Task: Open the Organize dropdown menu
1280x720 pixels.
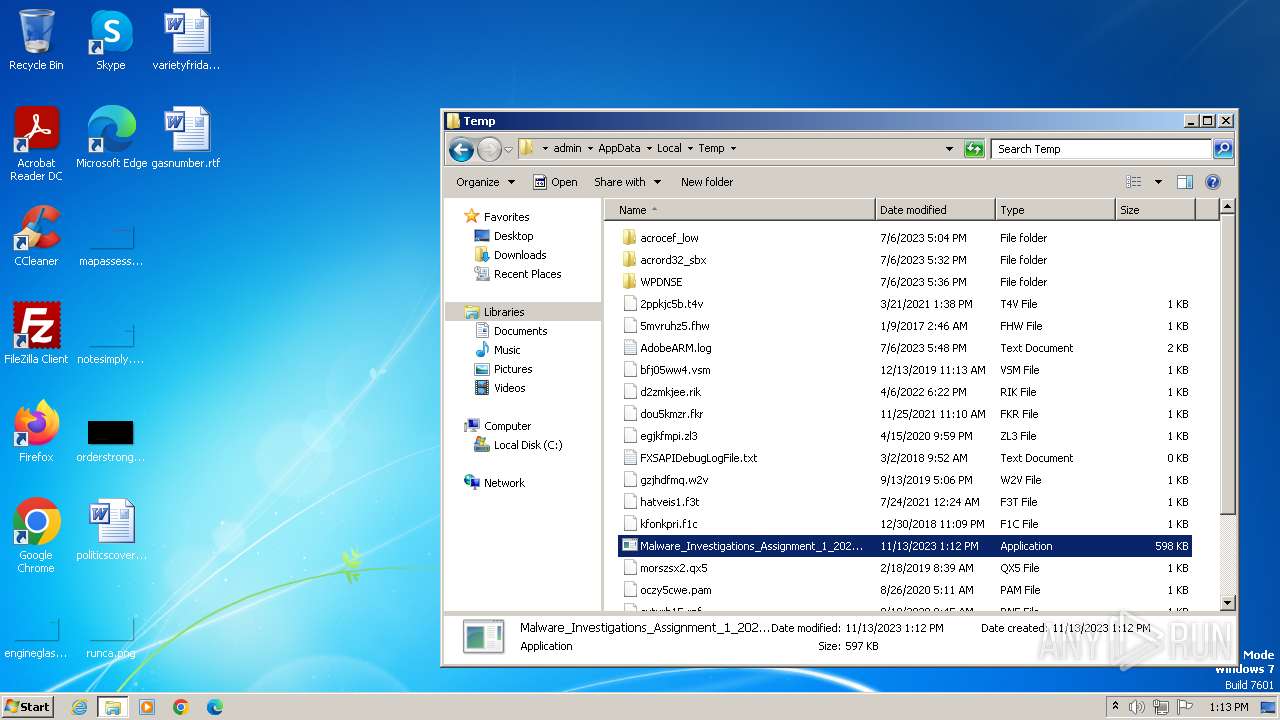Action: (x=485, y=182)
